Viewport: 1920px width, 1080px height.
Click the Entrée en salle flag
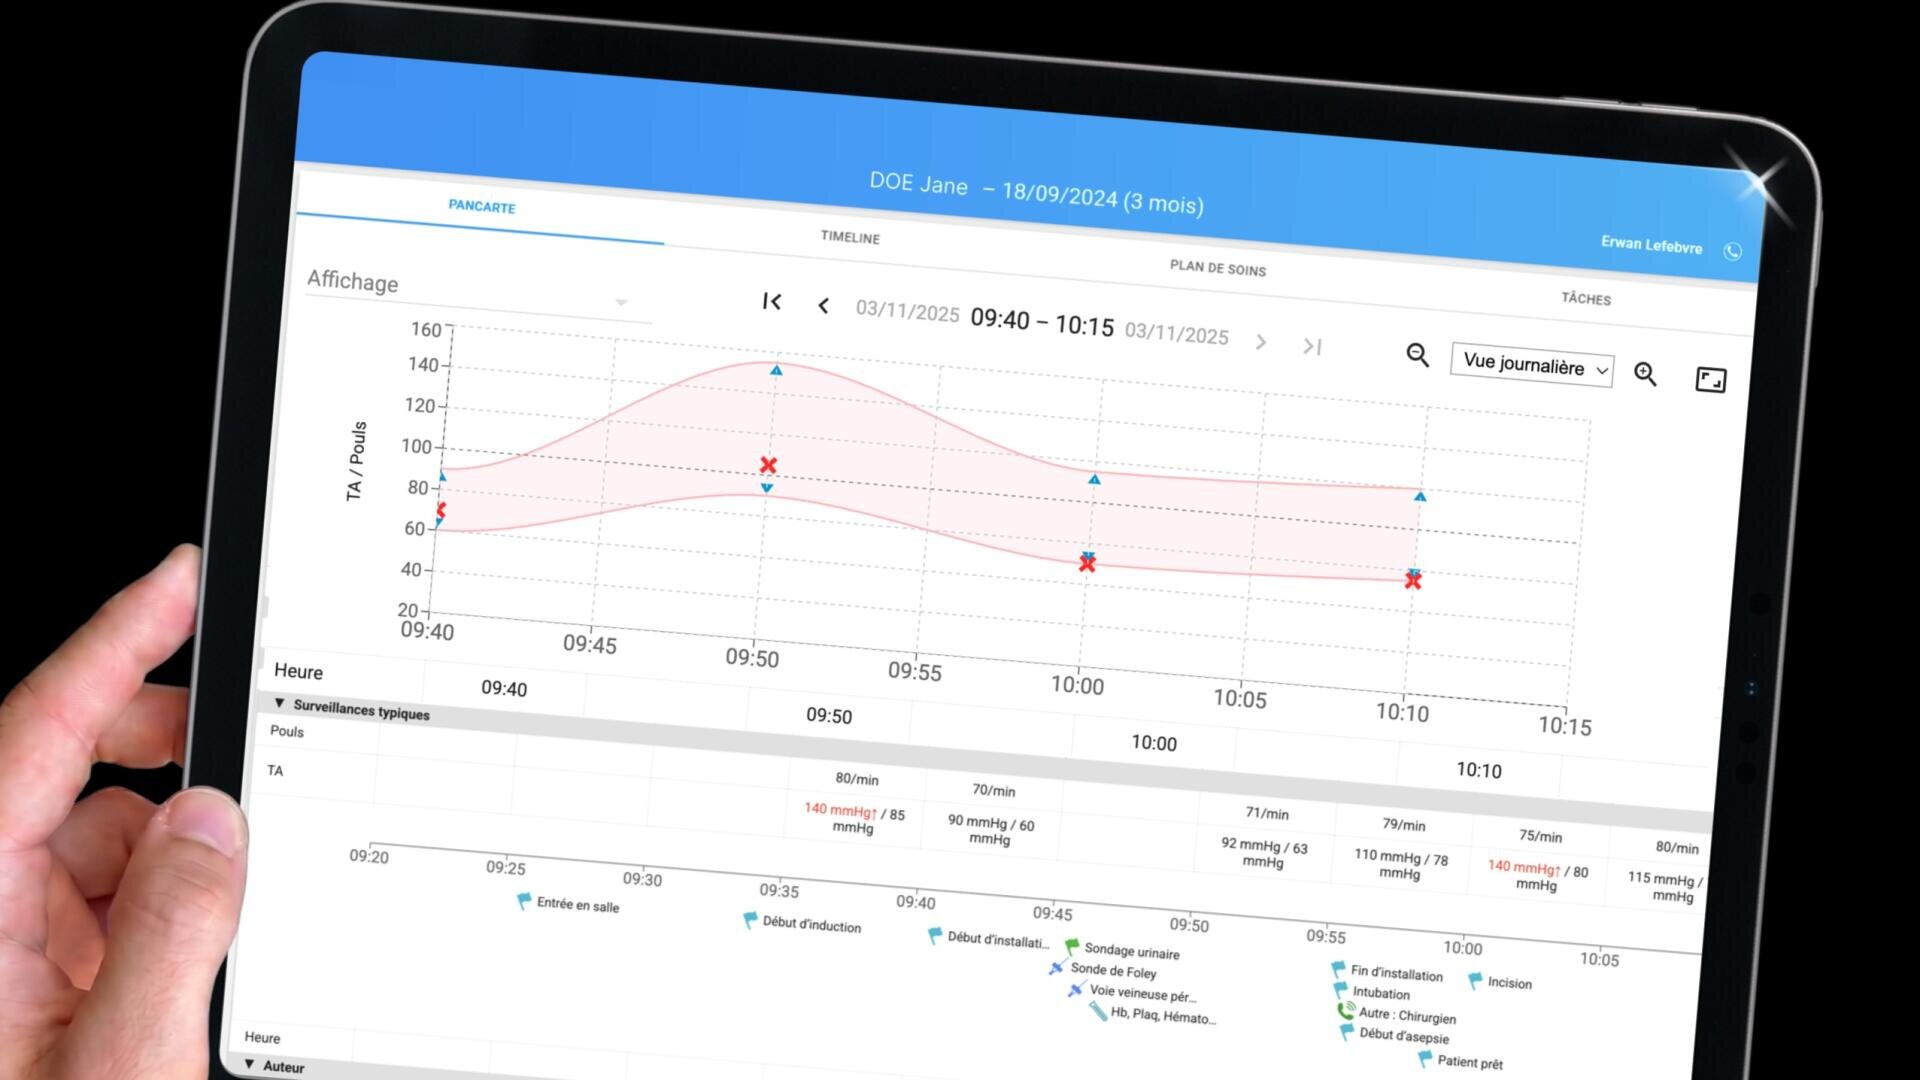click(x=523, y=901)
